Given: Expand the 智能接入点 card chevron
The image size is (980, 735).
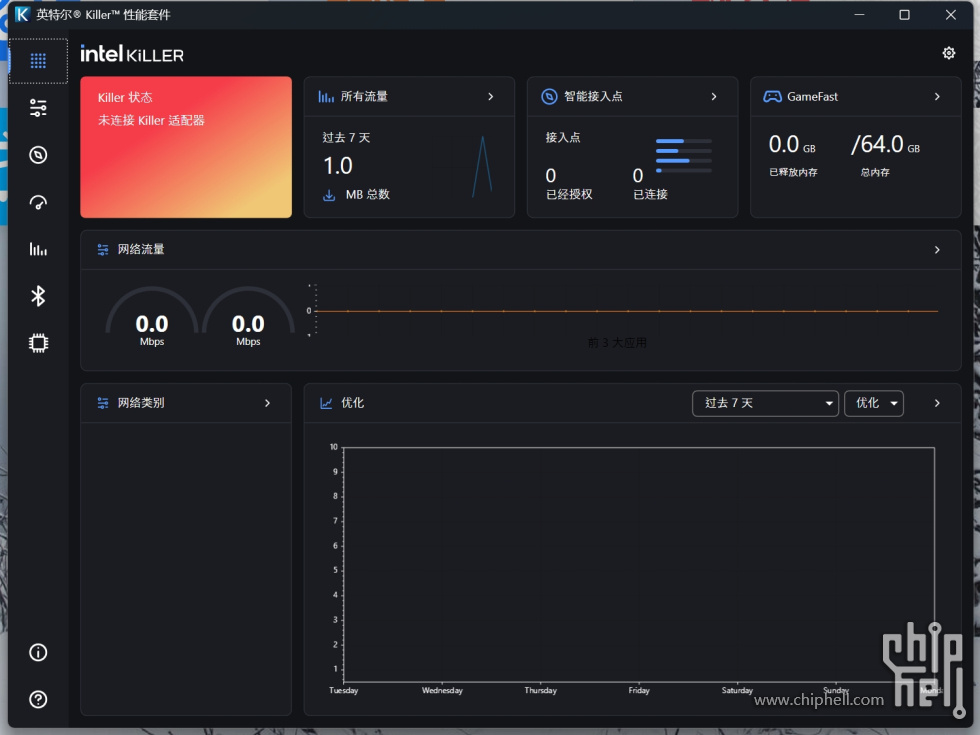Looking at the screenshot, I should [x=714, y=97].
